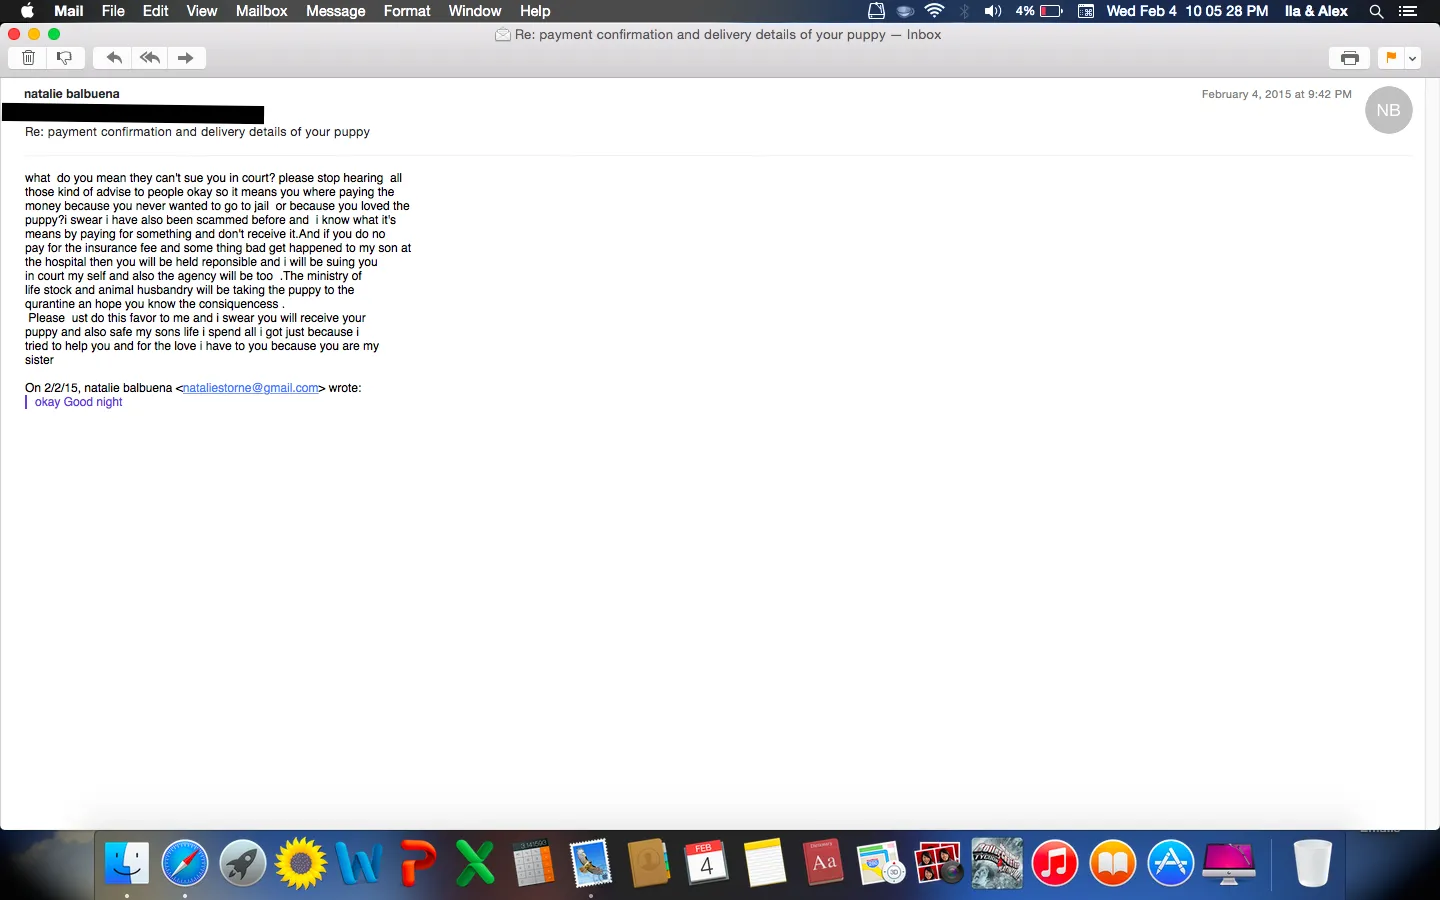
Task: Click the date 'February 4, 2015 at 9:42 PM'
Action: (x=1276, y=94)
